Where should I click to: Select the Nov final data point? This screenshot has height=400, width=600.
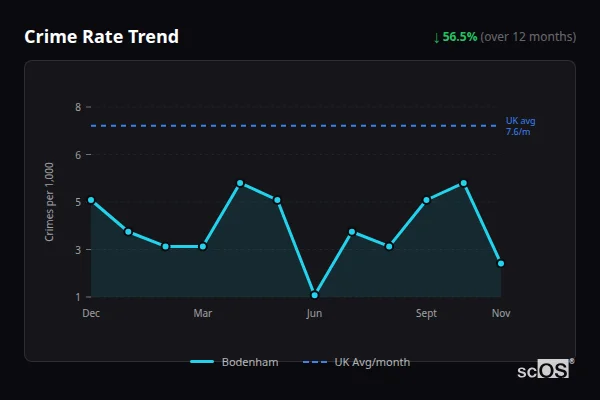pyautogui.click(x=501, y=263)
